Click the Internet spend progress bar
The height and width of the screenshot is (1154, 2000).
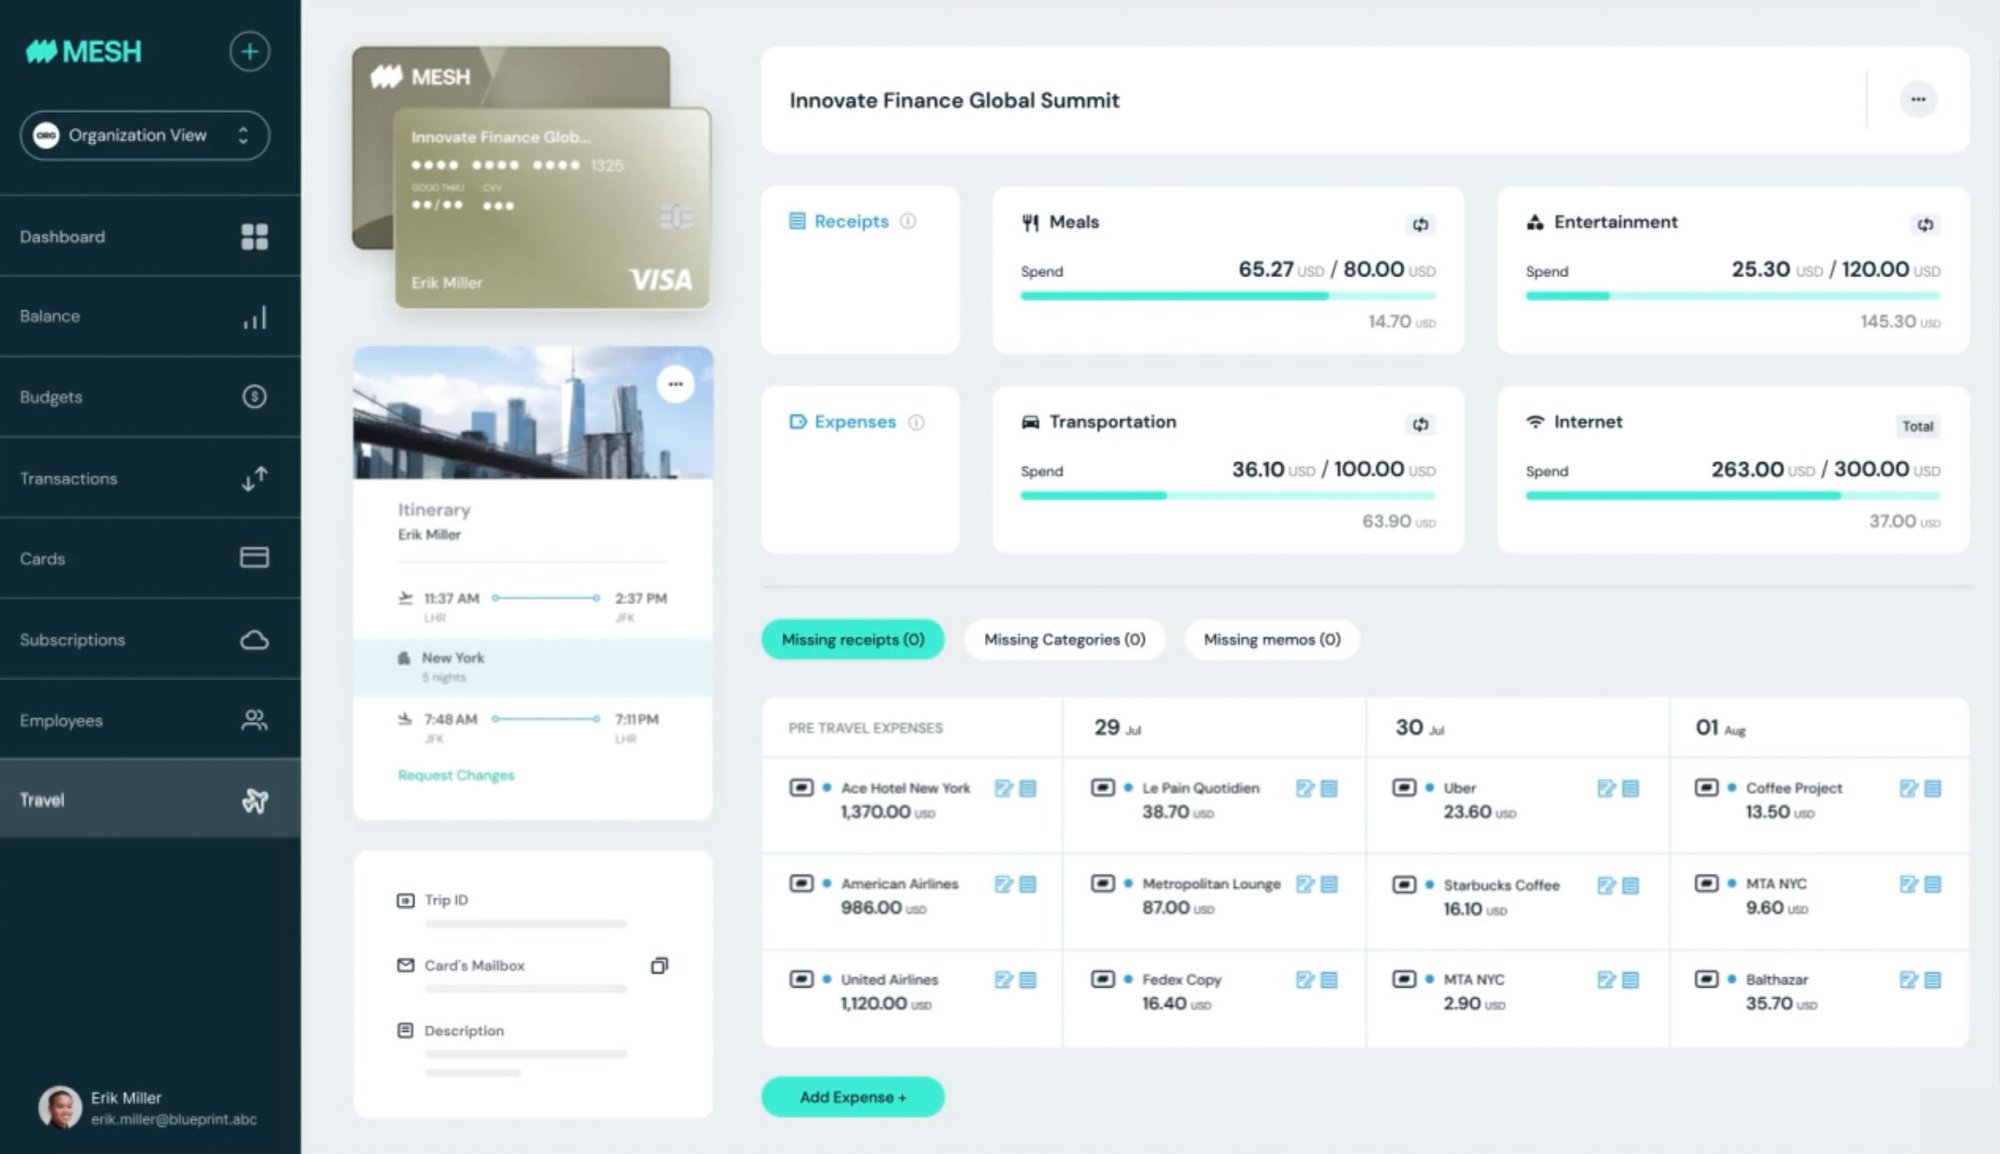[x=1733, y=495]
